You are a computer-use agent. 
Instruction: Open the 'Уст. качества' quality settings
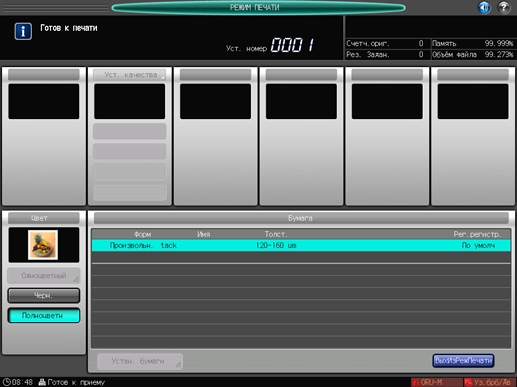point(130,75)
